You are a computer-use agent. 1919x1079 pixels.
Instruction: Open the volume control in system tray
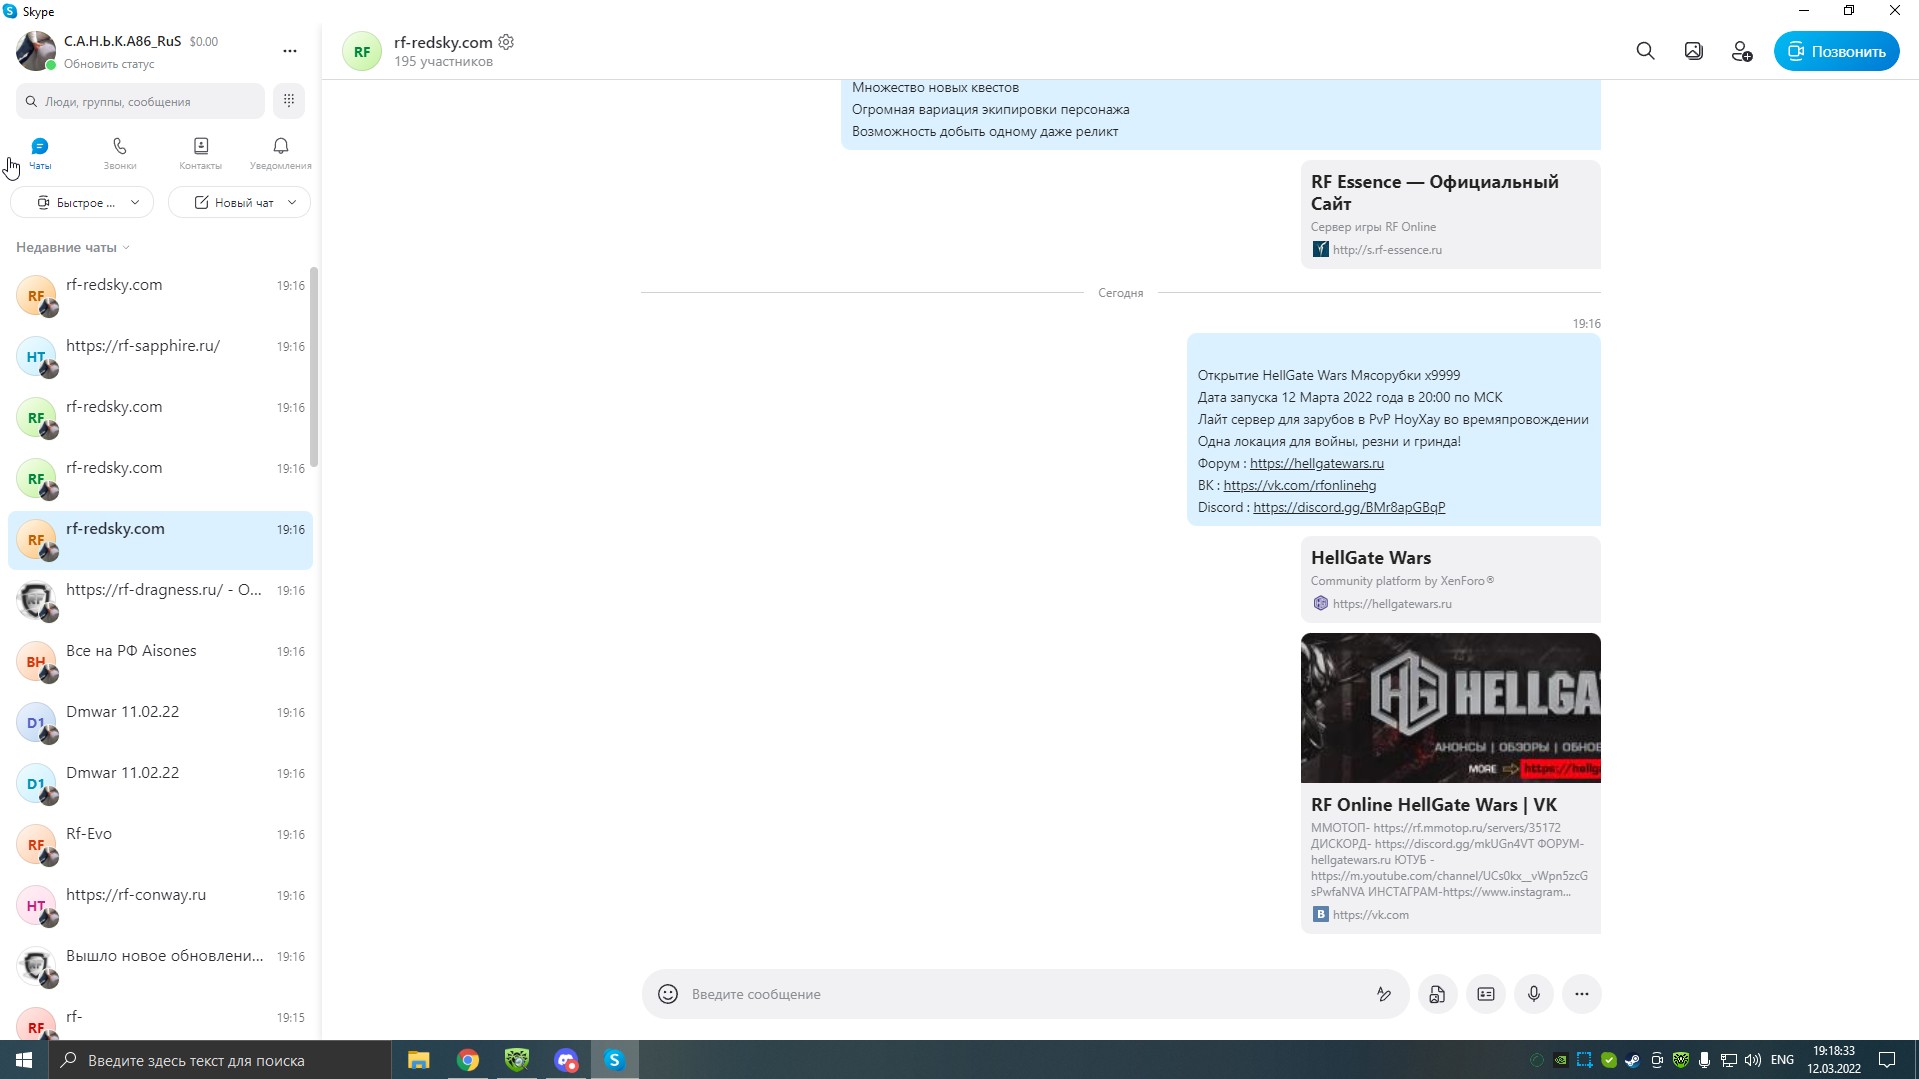click(x=1752, y=1060)
